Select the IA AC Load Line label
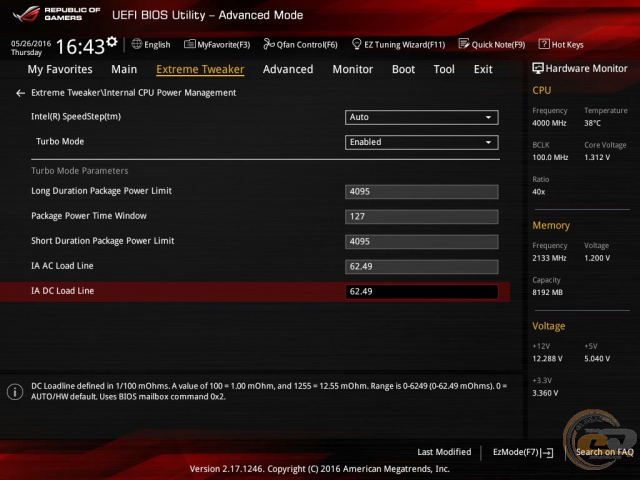640x480 pixels. coord(62,266)
